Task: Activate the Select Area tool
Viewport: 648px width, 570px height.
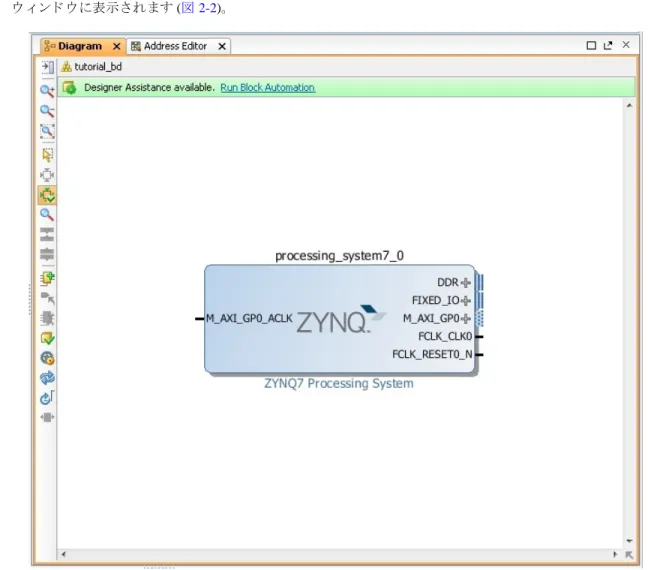Action: (47, 155)
